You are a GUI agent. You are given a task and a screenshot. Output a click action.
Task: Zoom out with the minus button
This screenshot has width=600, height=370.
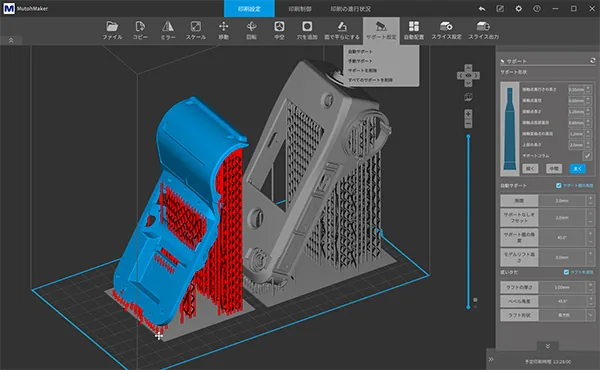coord(468,124)
